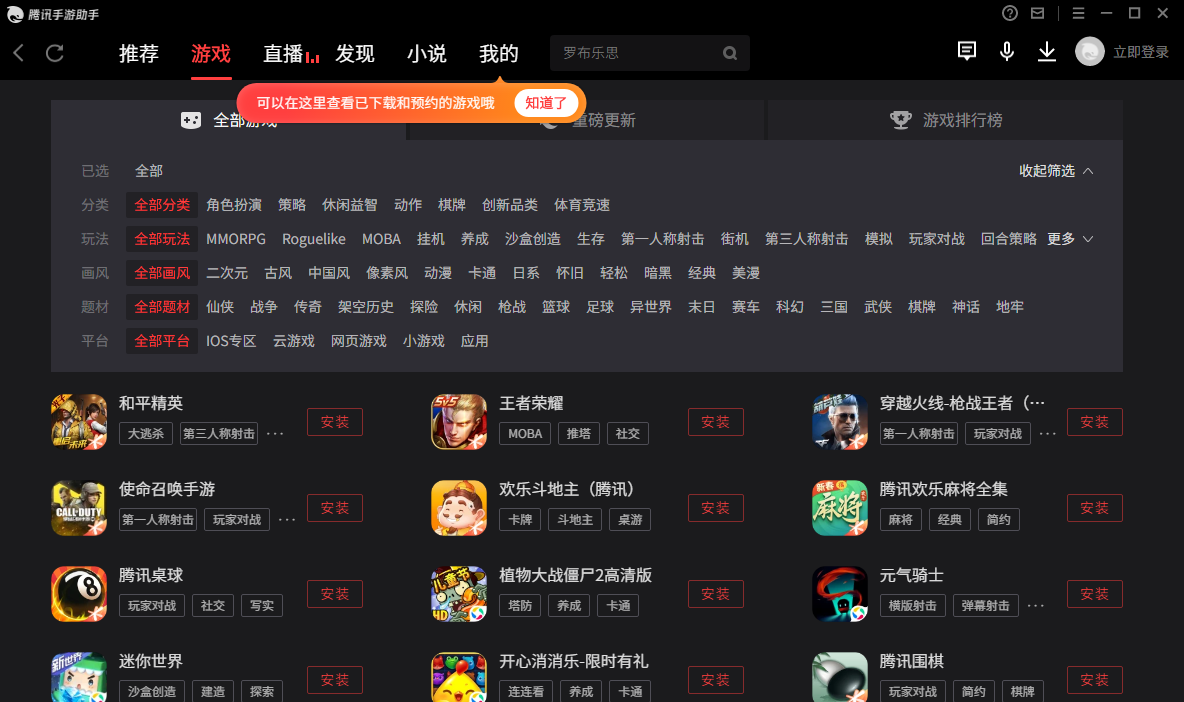Install 腾讯欢乐麻将全集

1094,508
